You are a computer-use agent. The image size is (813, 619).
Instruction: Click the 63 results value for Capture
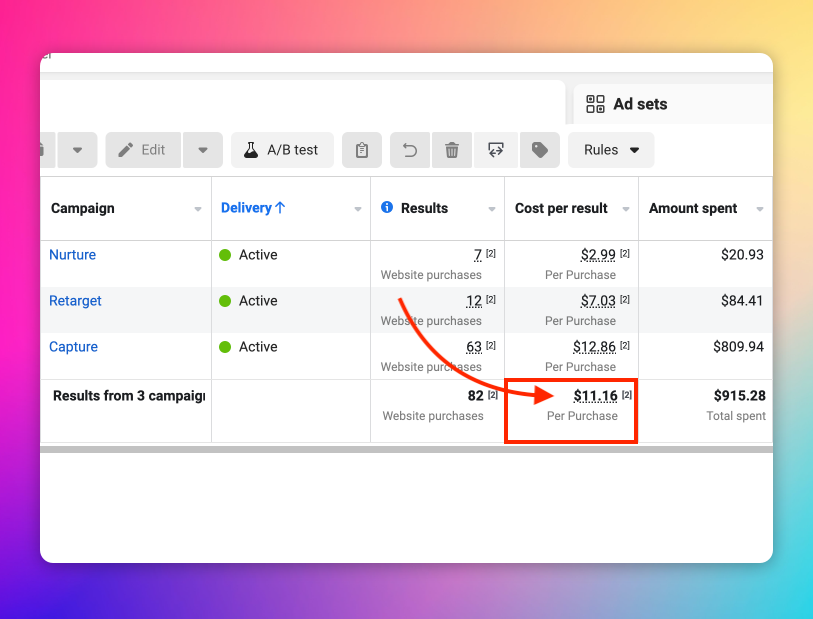tap(474, 347)
